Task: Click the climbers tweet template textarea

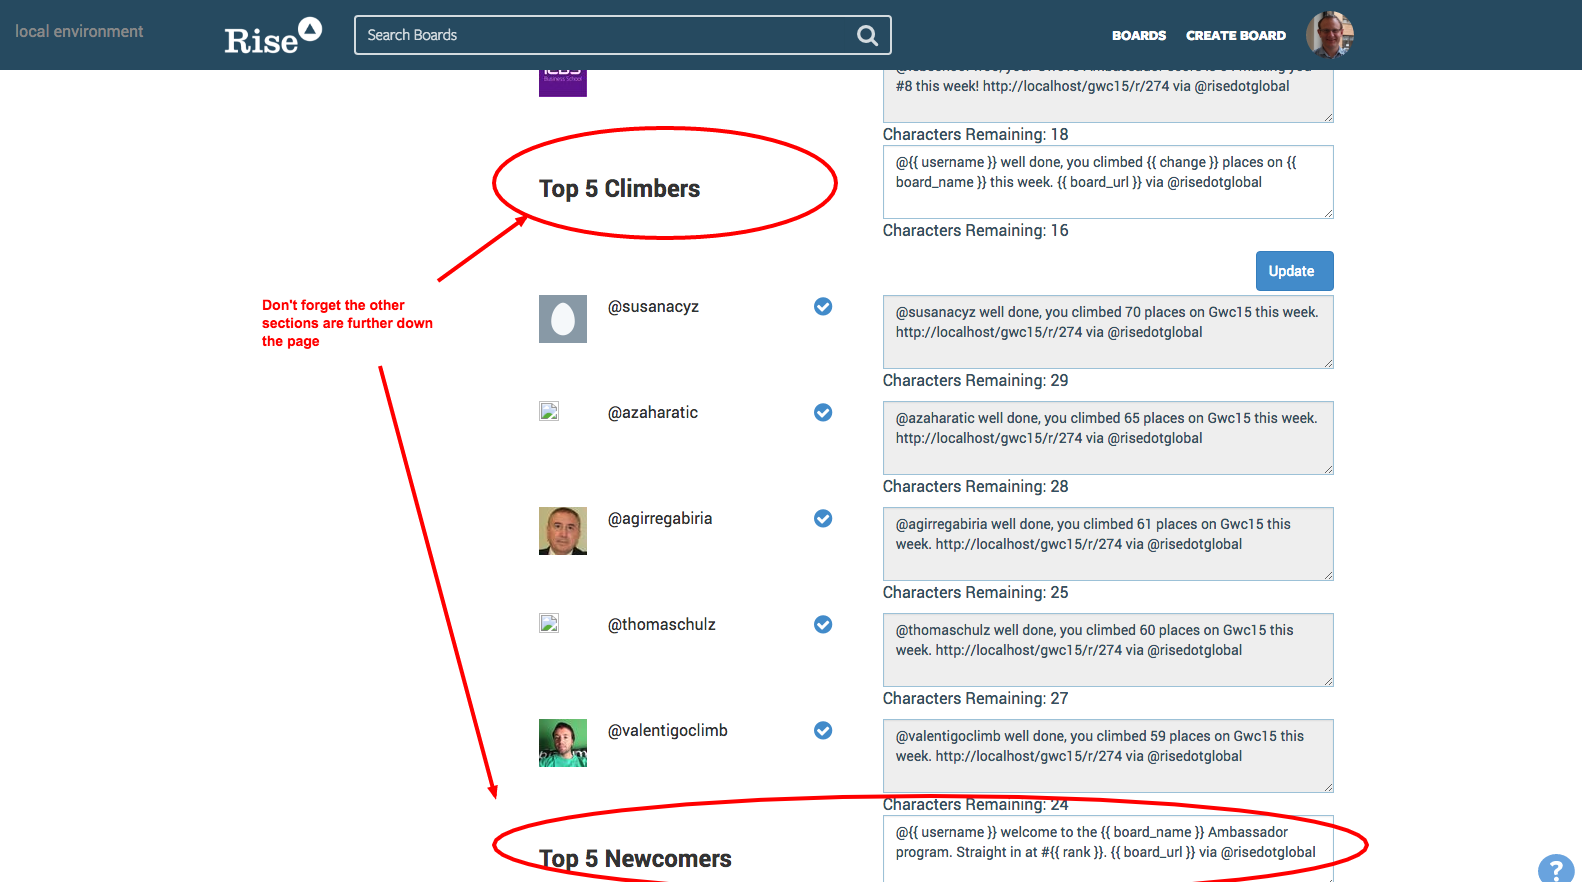Action: [1108, 182]
